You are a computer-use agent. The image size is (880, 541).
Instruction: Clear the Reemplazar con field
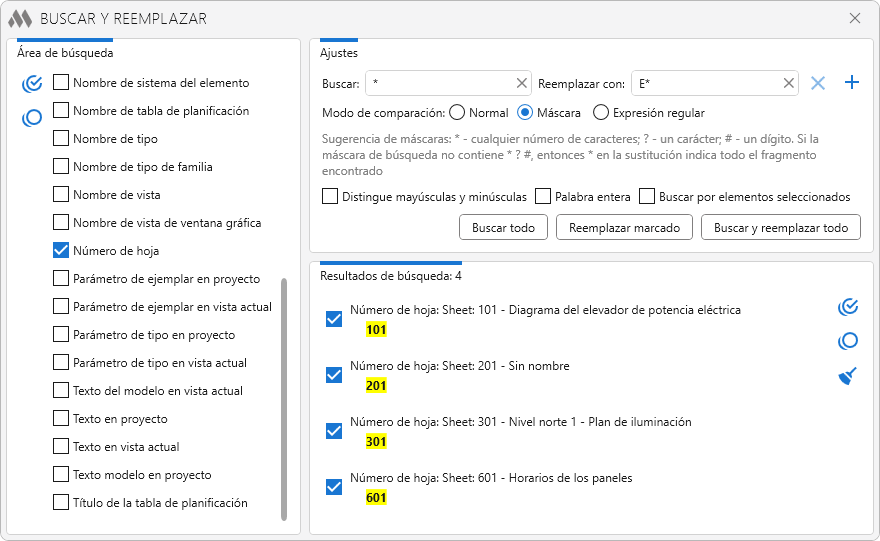click(x=788, y=84)
